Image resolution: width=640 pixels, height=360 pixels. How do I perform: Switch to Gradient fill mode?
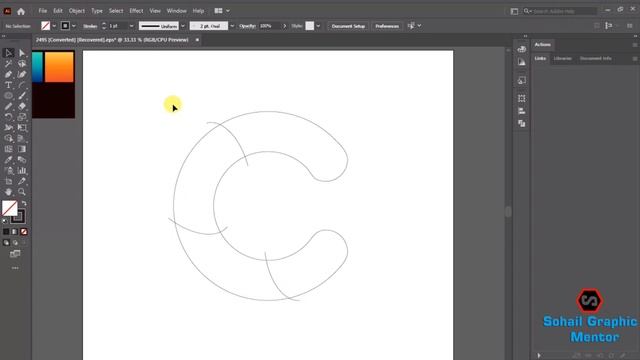coord(15,231)
